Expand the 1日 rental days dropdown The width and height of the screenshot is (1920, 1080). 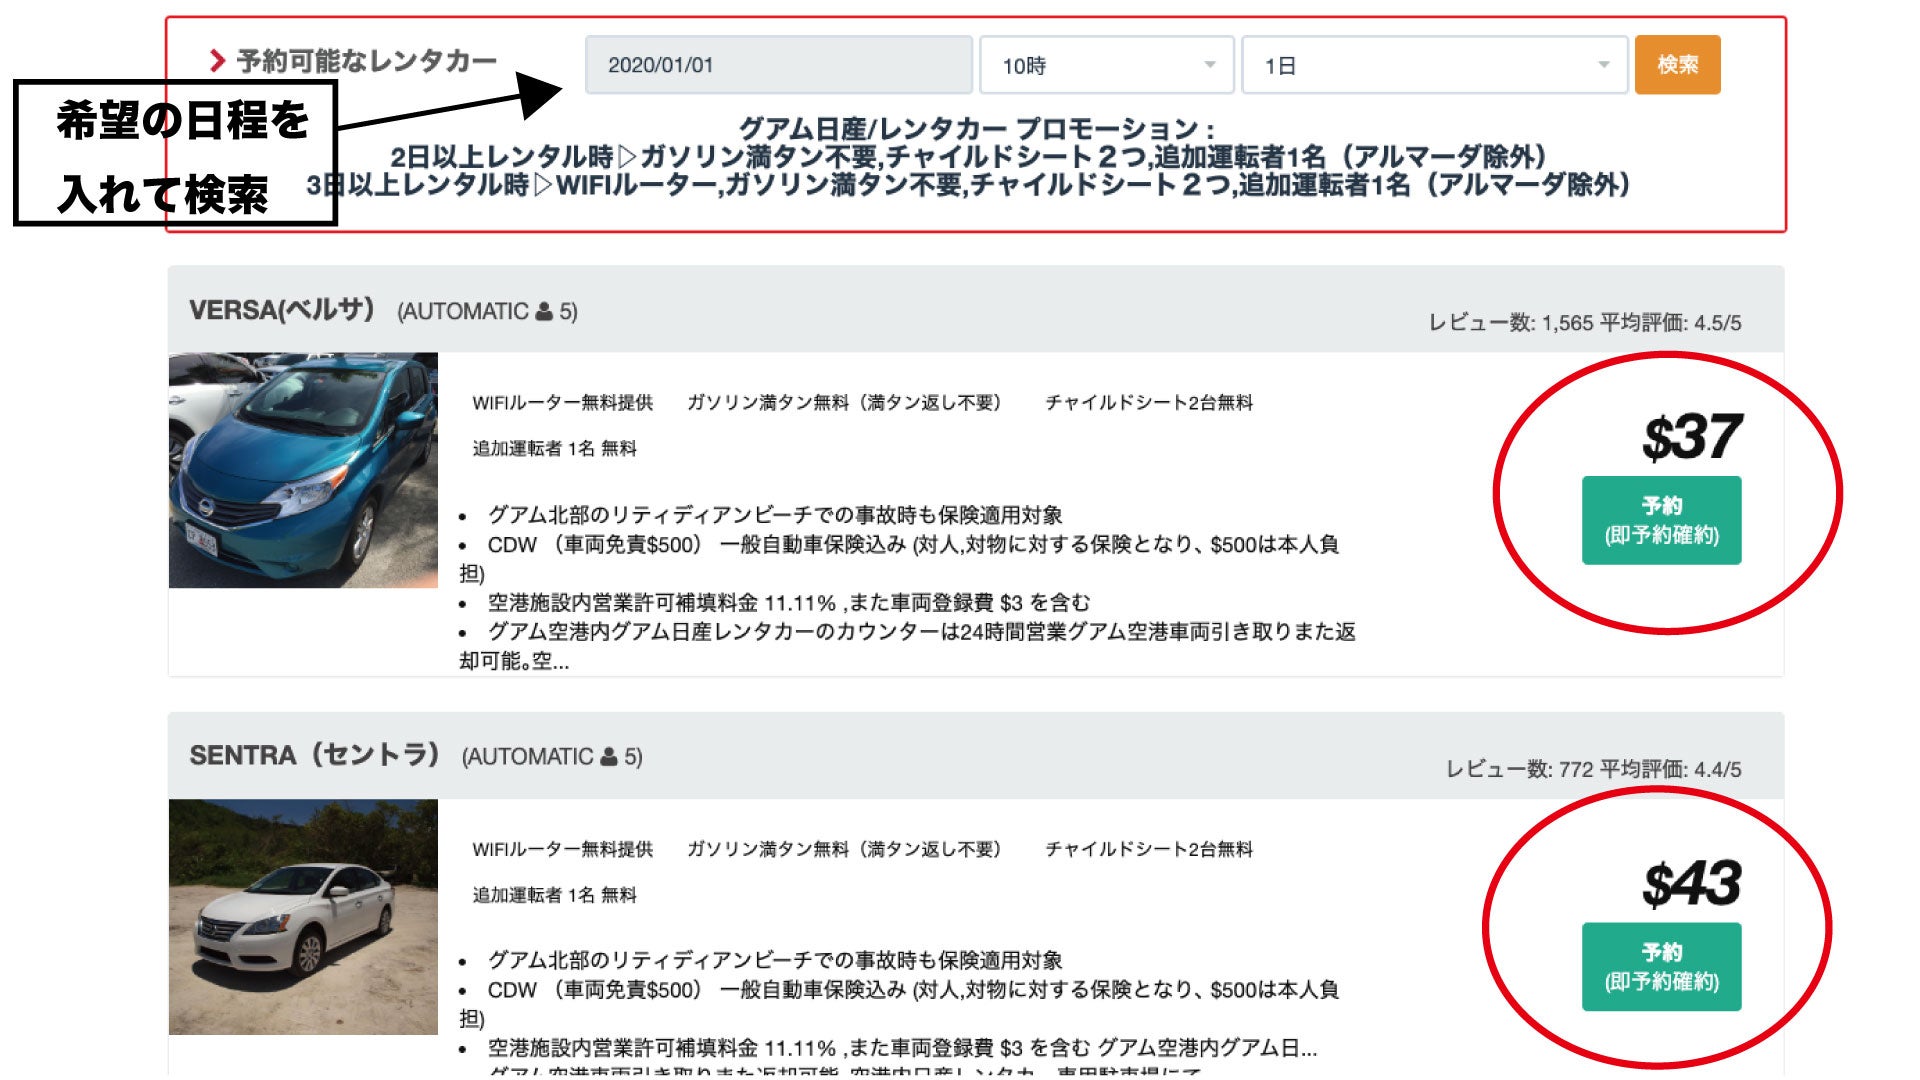point(1434,65)
